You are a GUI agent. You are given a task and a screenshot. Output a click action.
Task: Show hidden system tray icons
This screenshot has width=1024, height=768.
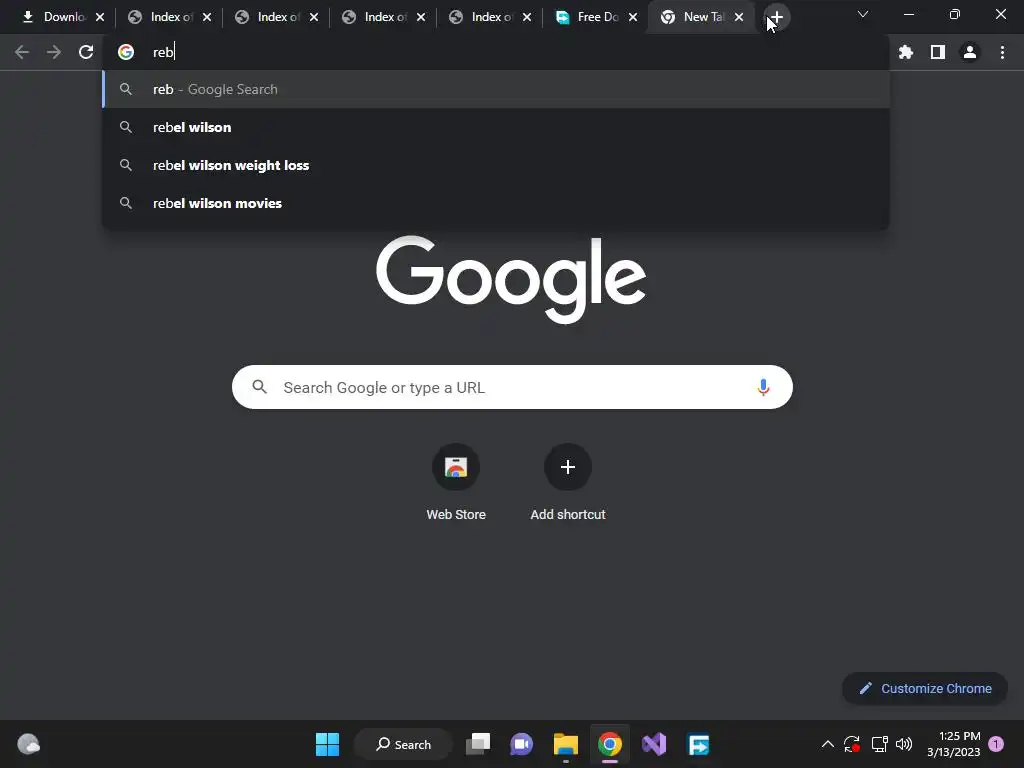(x=827, y=744)
